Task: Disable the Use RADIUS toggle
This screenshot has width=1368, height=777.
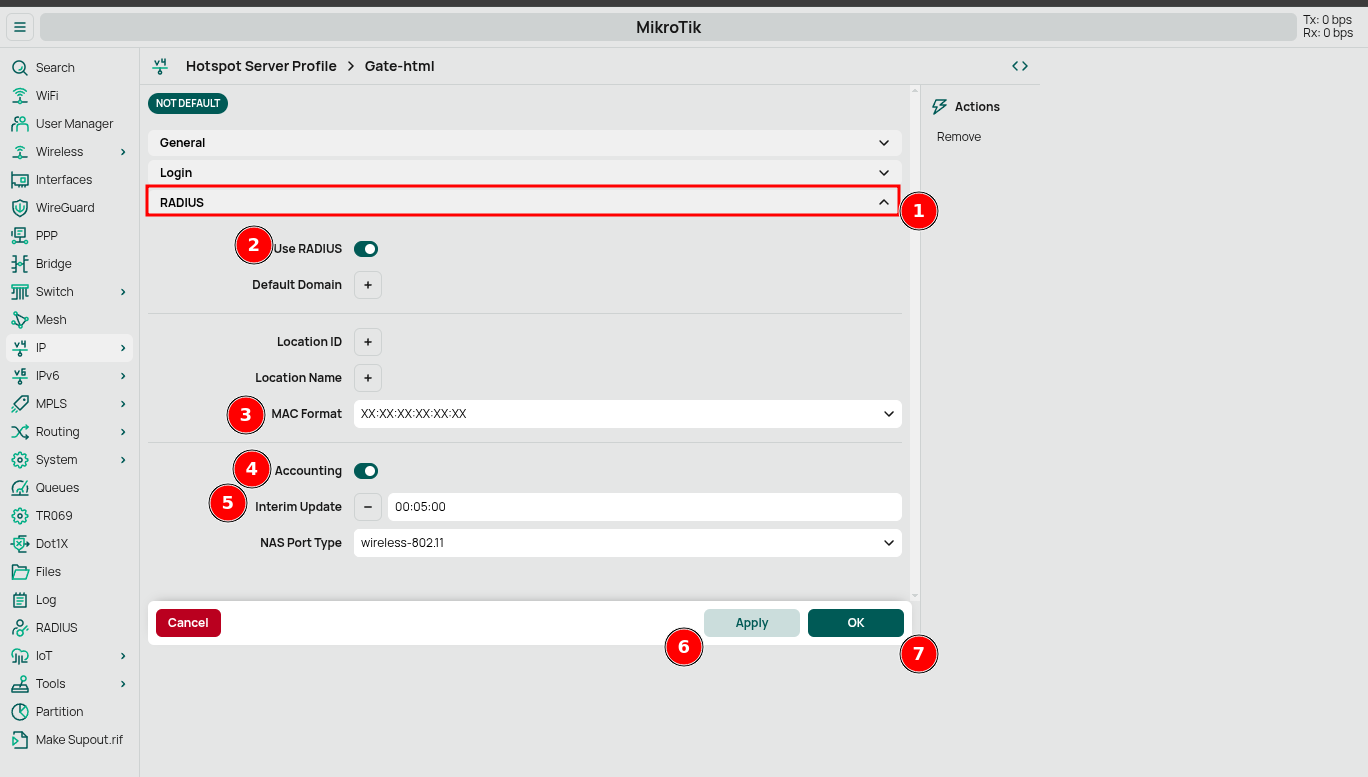Action: tap(365, 248)
